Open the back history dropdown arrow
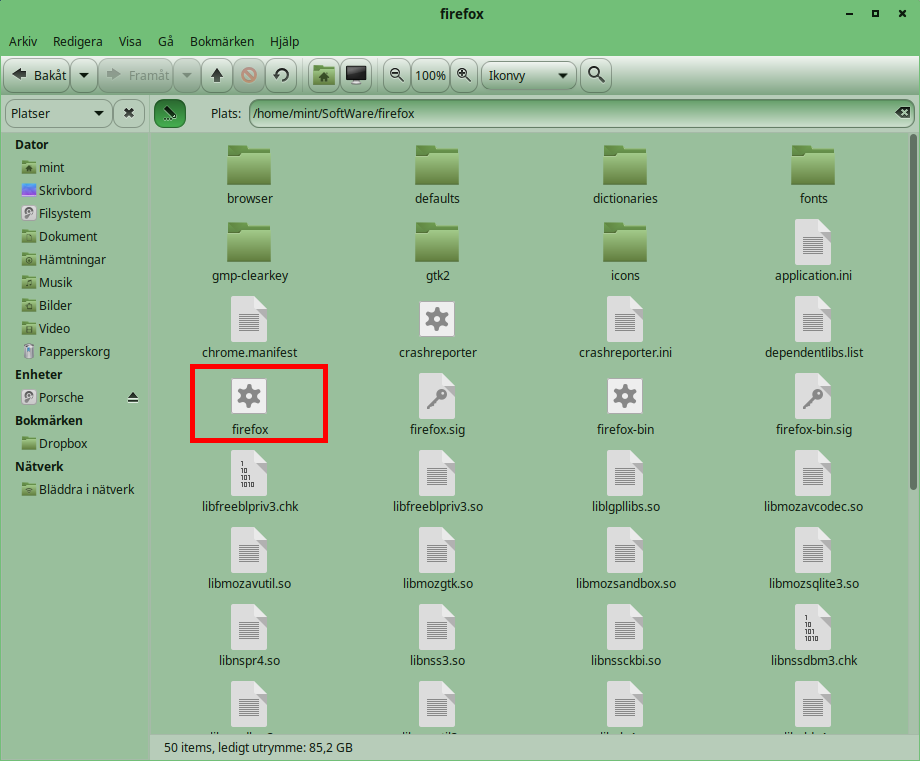The height and width of the screenshot is (761, 920). (x=84, y=75)
